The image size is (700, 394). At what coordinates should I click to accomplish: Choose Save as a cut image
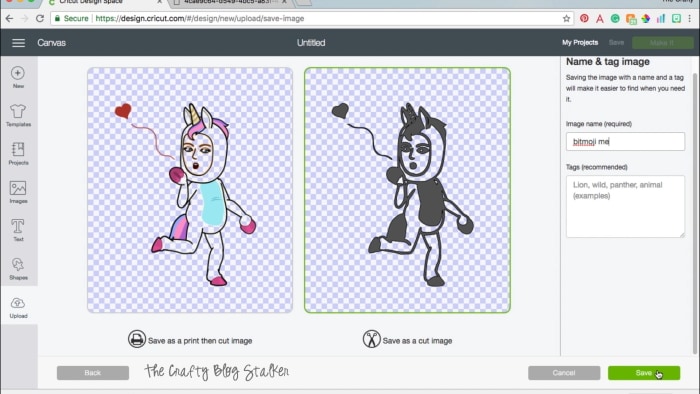pyautogui.click(x=408, y=340)
